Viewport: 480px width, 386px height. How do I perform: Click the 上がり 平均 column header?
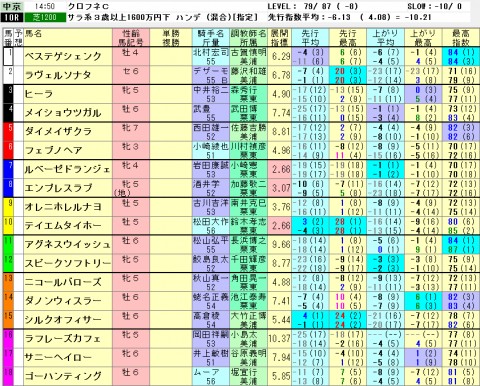[385, 38]
